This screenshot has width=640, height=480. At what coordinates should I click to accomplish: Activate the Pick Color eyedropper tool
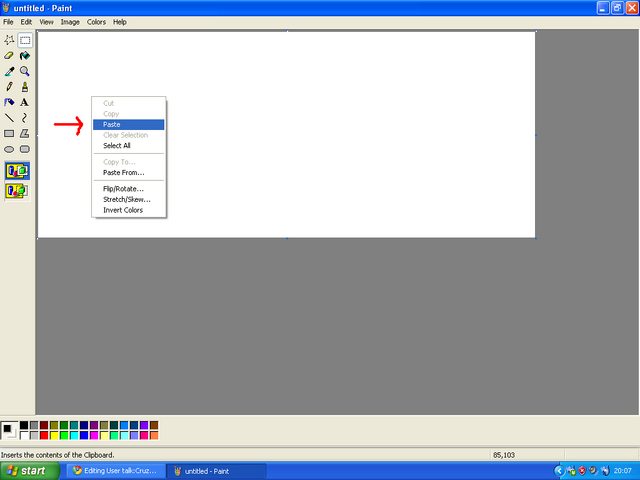tap(9, 71)
